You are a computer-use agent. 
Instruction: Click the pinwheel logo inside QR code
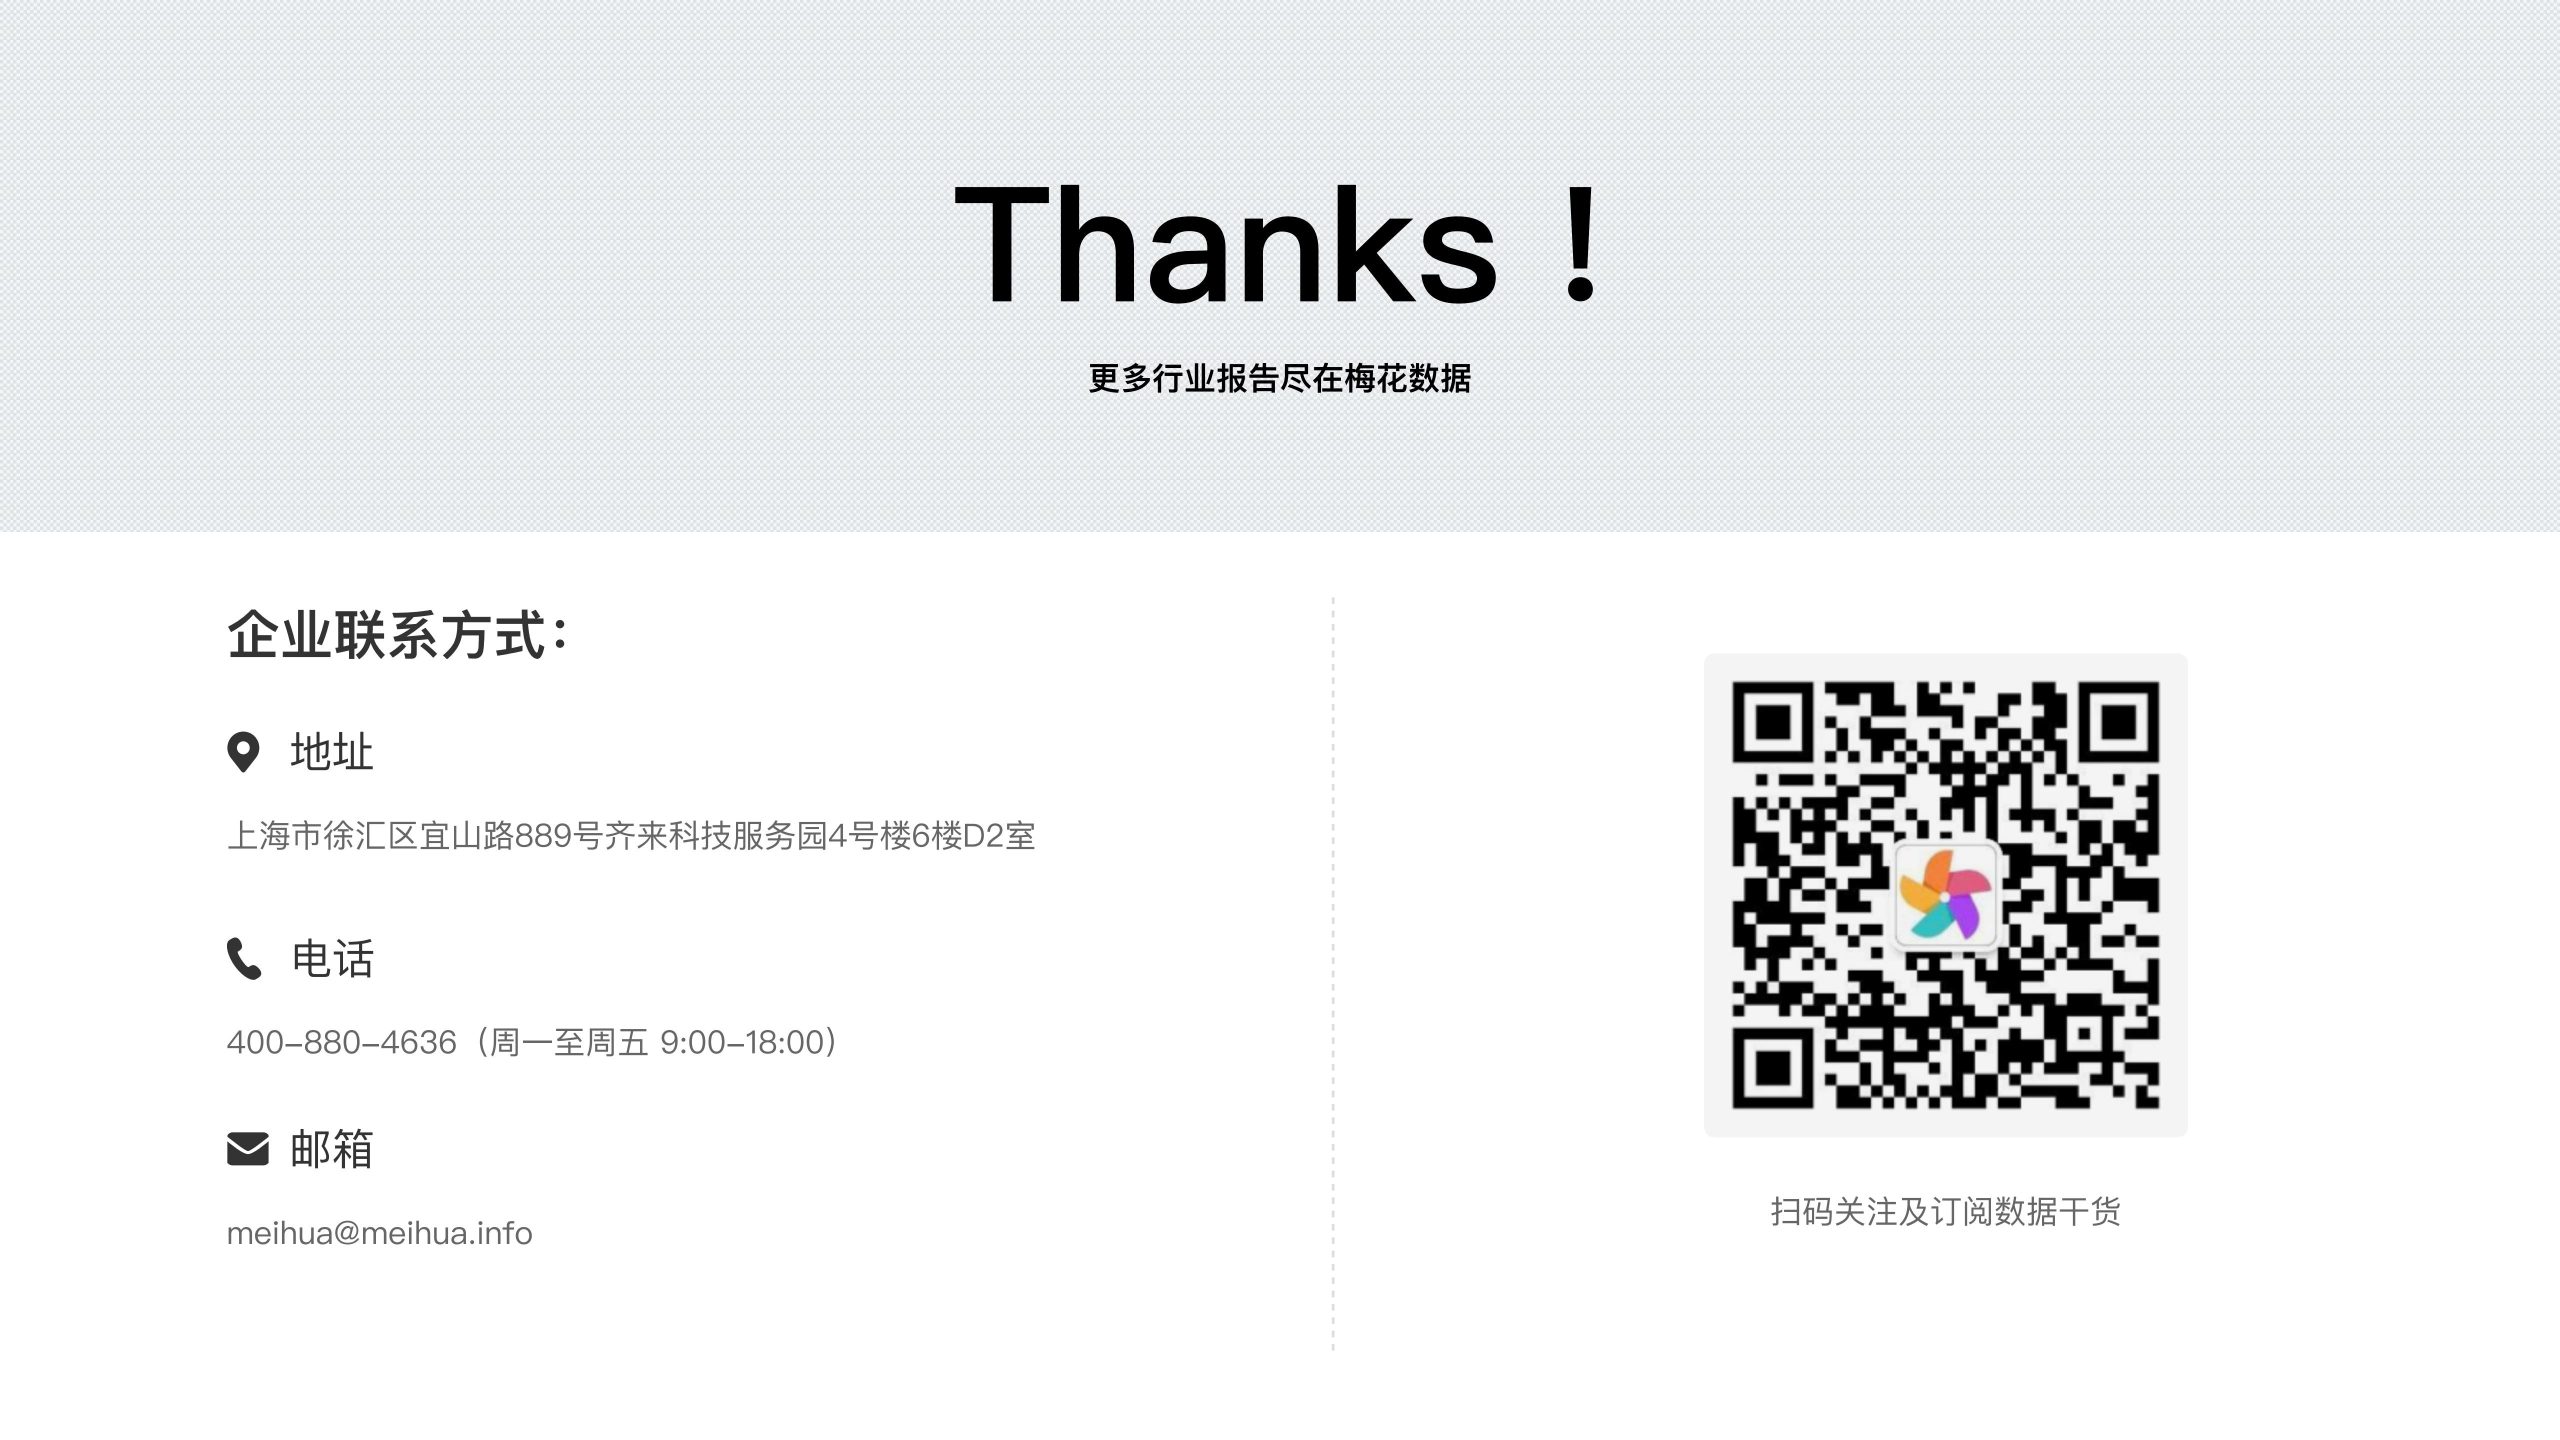pyautogui.click(x=1945, y=895)
